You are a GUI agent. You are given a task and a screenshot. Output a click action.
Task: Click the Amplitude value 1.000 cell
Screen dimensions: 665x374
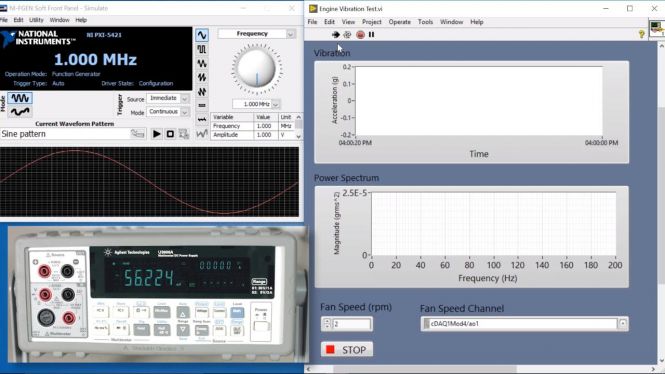tap(265, 135)
